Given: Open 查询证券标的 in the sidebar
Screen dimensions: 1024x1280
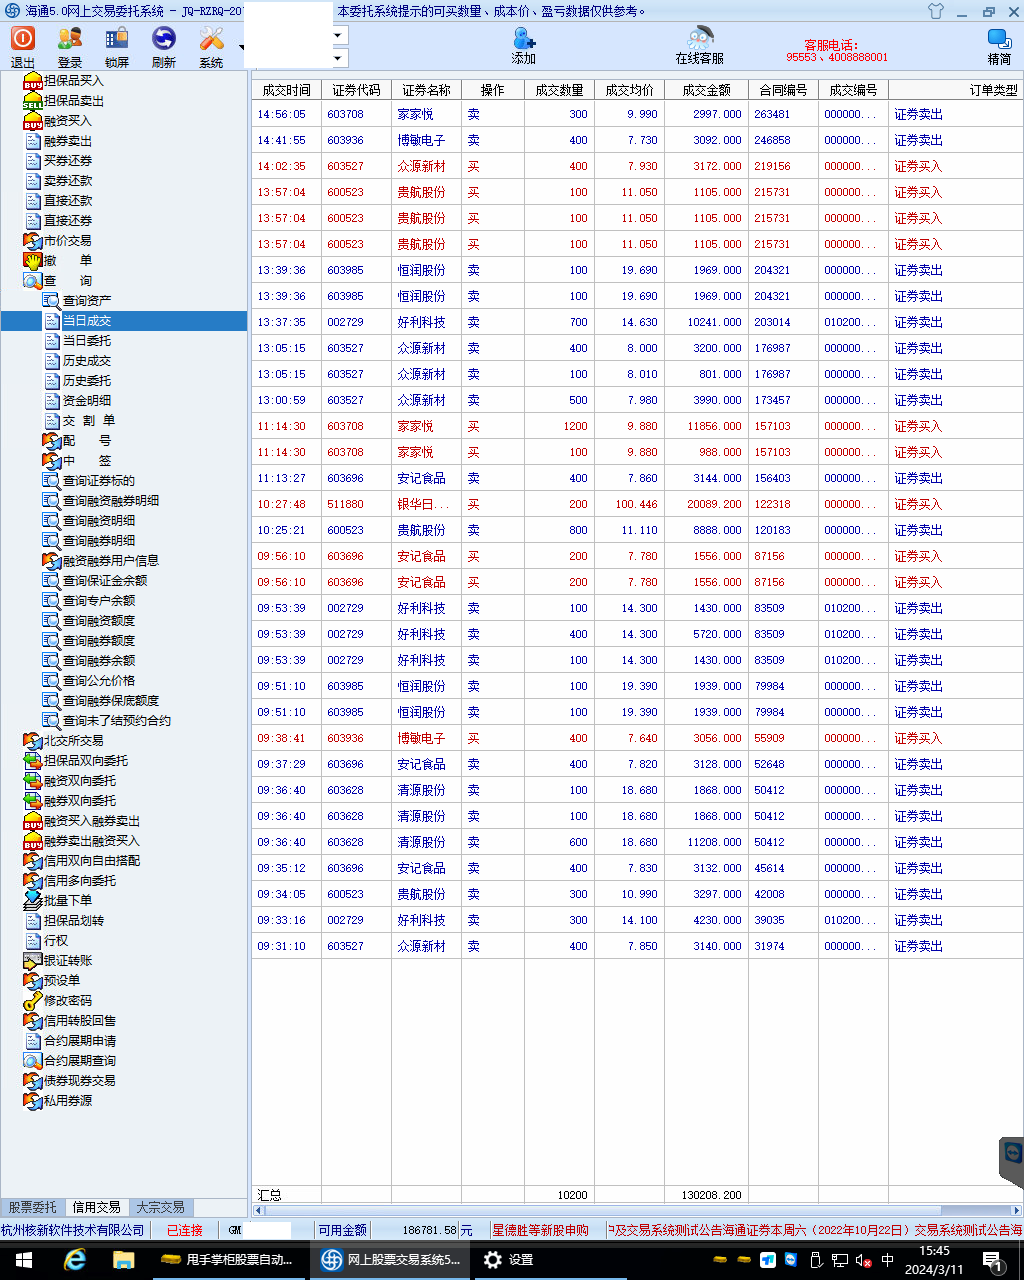Looking at the screenshot, I should tap(98, 480).
